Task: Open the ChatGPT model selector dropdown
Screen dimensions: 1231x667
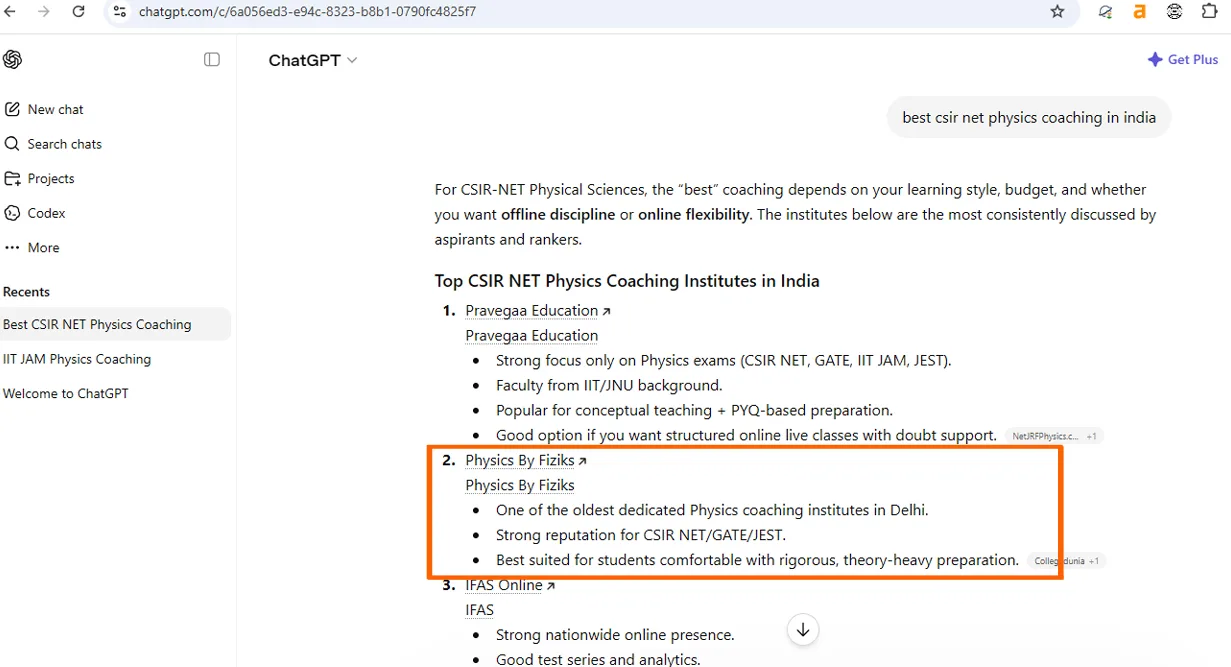Action: coord(313,60)
